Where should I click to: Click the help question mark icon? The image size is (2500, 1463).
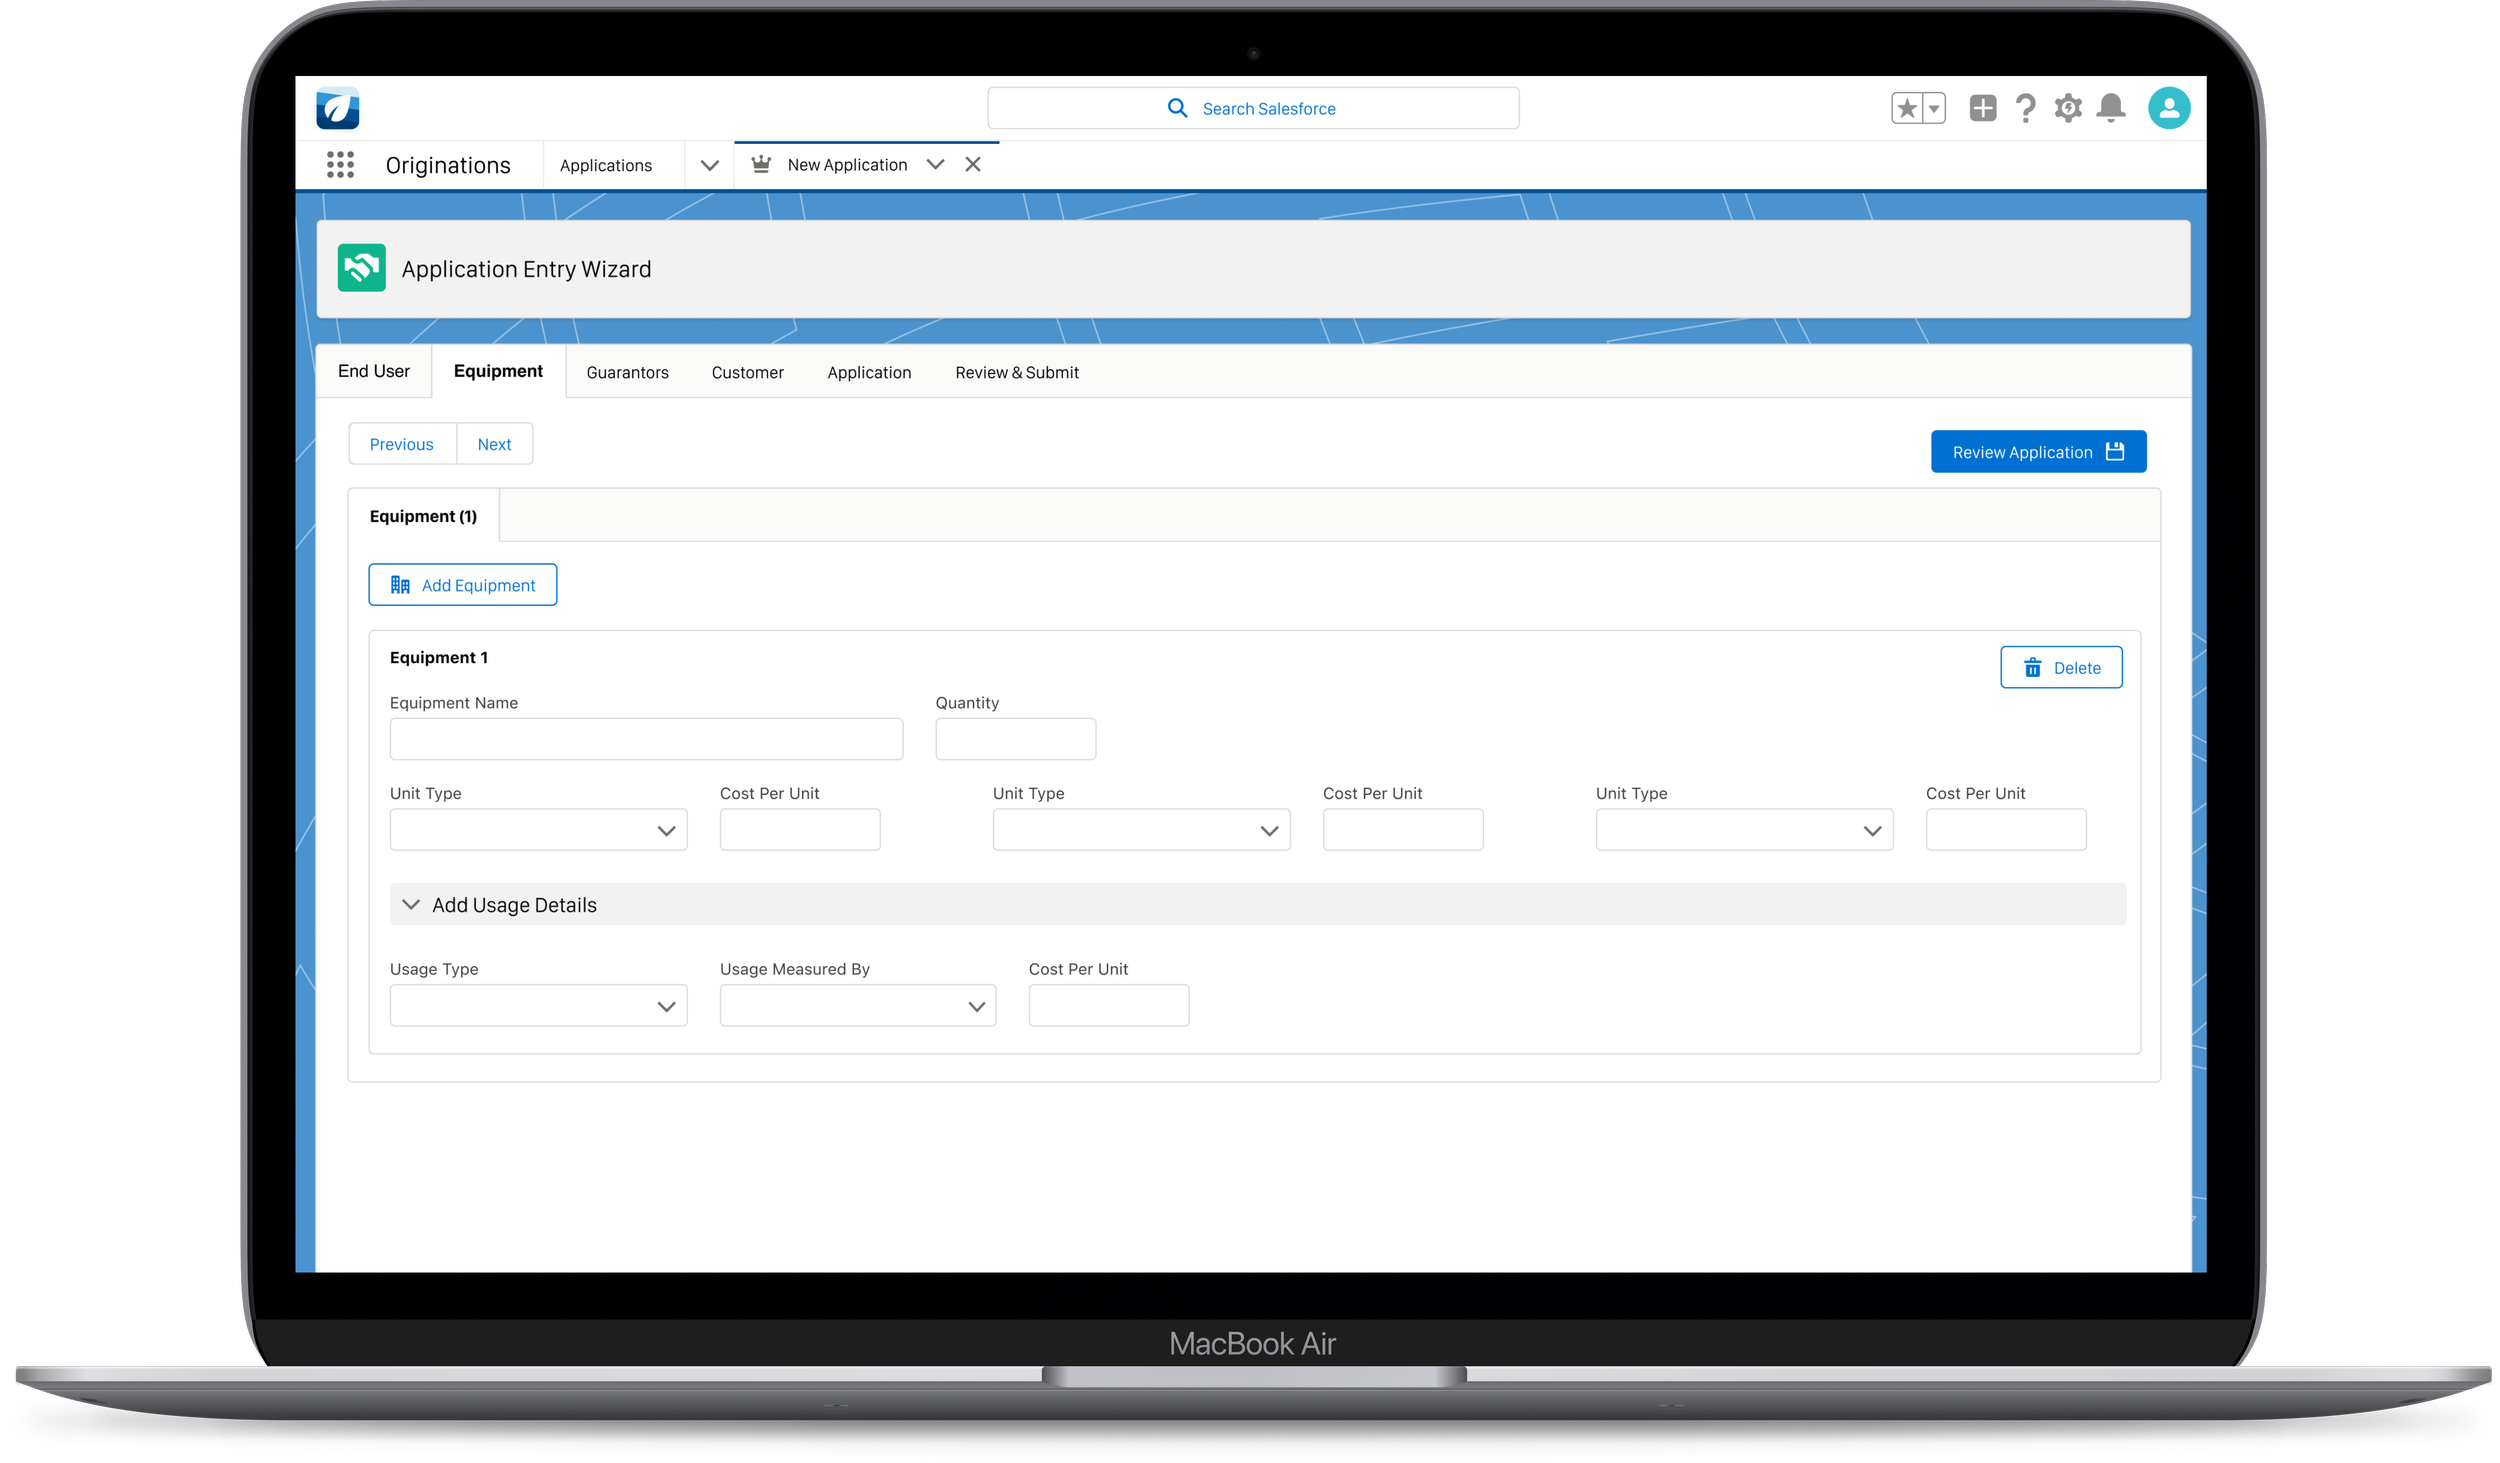click(x=2025, y=108)
